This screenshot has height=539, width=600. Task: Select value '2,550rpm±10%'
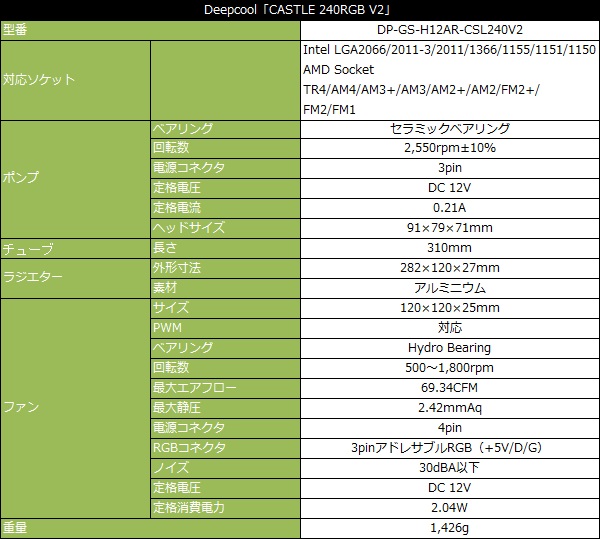(450, 148)
